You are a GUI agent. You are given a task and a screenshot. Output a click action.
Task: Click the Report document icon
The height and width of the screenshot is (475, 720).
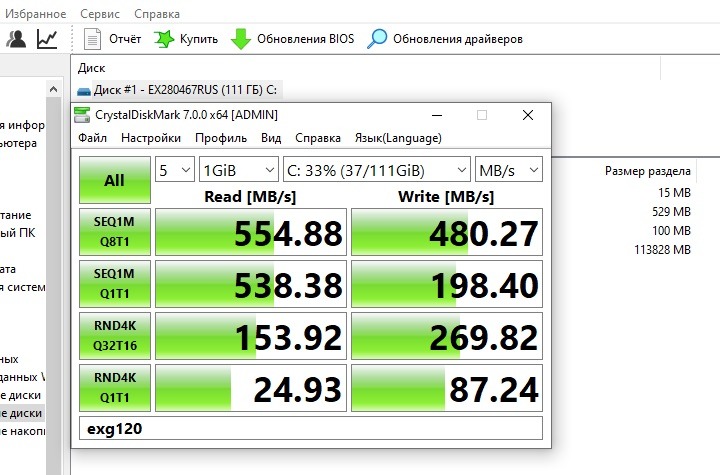(x=93, y=39)
